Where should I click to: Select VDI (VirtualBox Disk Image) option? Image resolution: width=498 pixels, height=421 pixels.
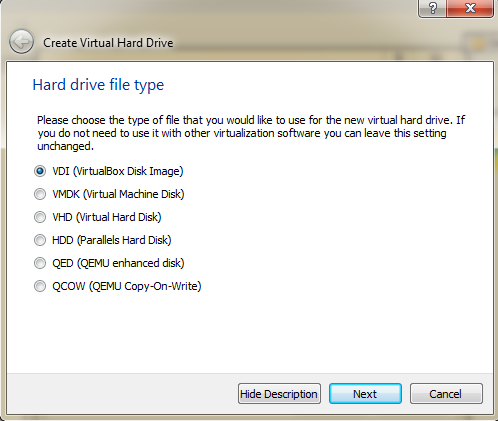coord(109,171)
